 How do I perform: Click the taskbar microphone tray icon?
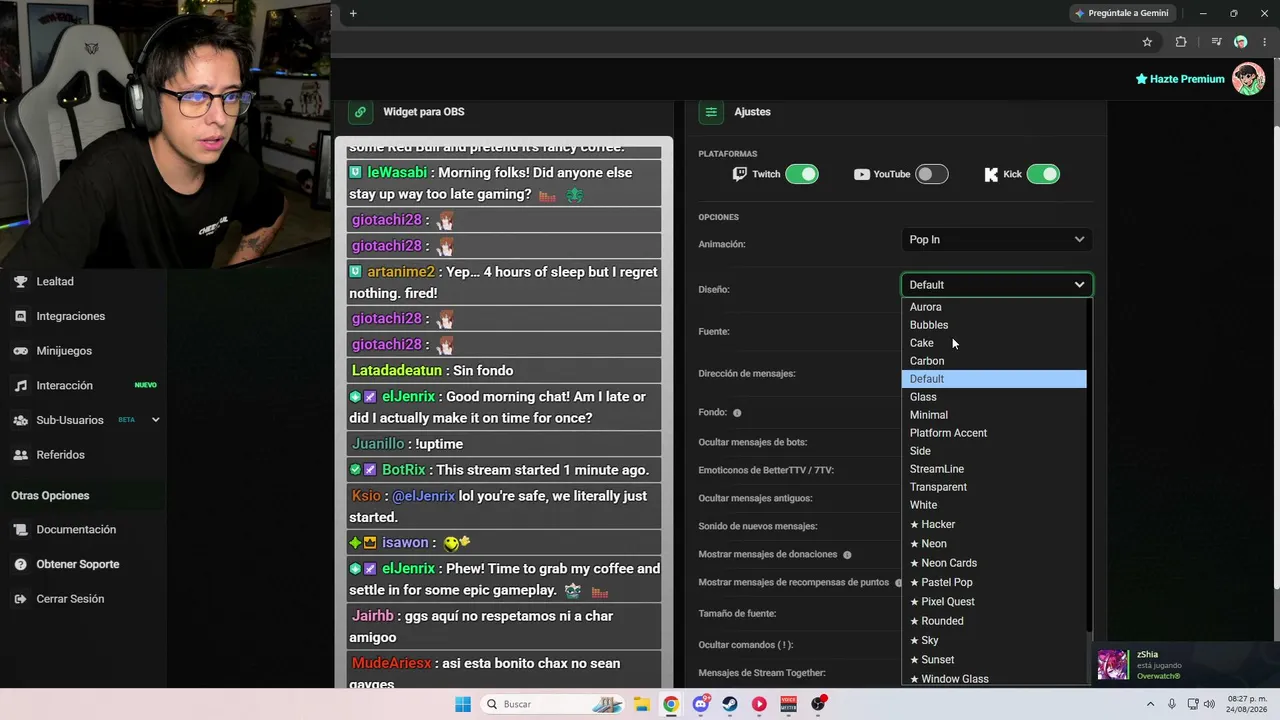pyautogui.click(x=1171, y=704)
